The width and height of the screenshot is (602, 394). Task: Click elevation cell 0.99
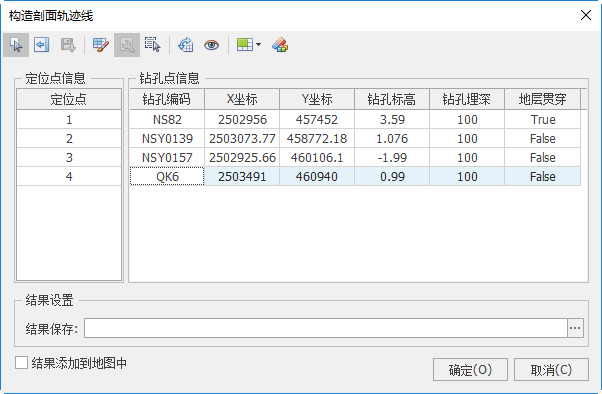392,176
